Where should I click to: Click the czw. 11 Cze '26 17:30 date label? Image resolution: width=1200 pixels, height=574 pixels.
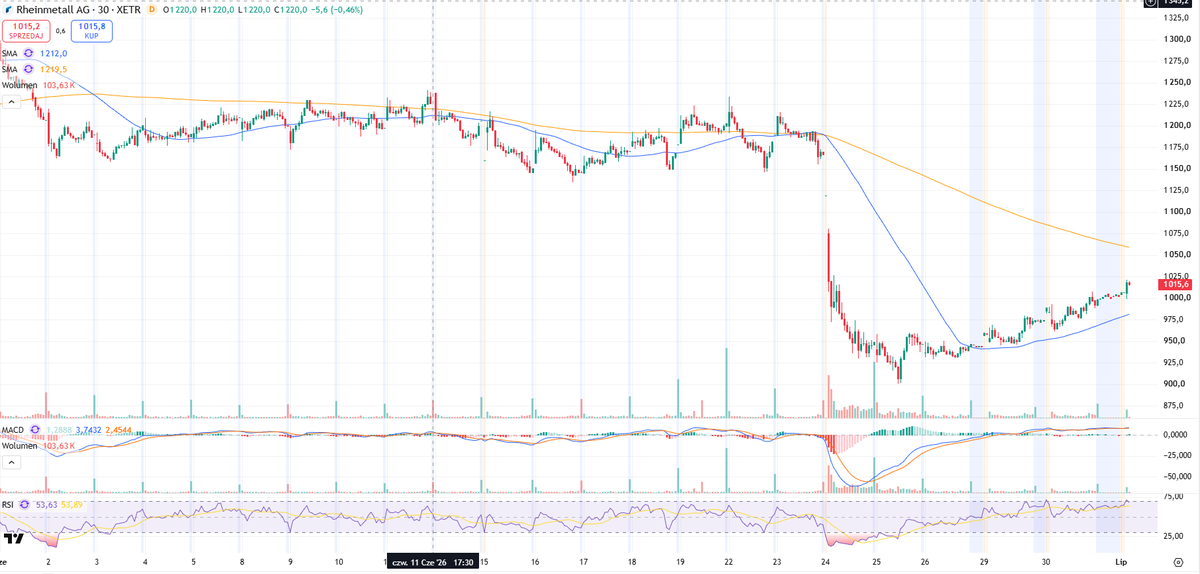pyautogui.click(x=432, y=562)
